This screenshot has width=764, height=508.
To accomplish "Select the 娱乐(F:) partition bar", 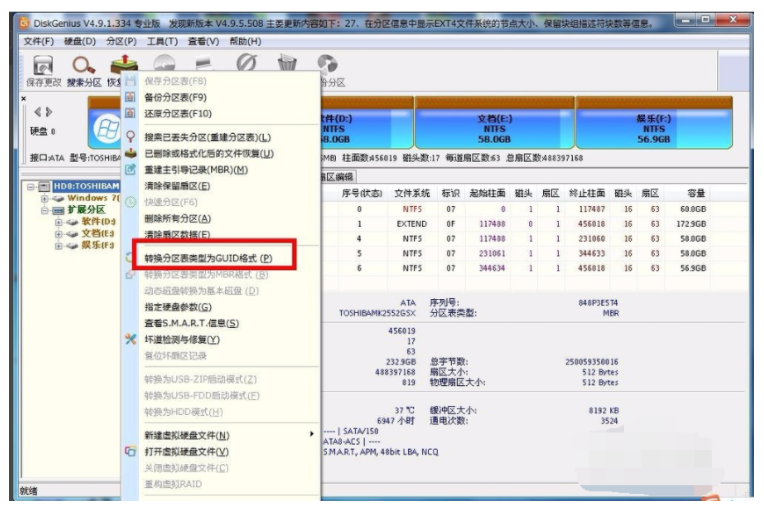I will (654, 123).
